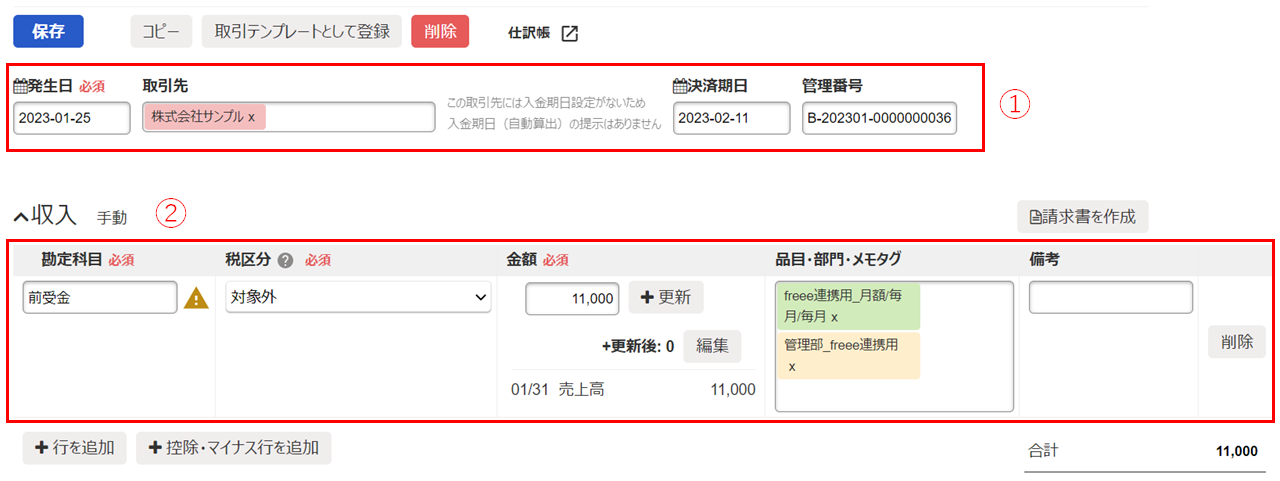Click the 備考 text input field
Viewport: 1280px width, 481px height.
pos(1110,297)
